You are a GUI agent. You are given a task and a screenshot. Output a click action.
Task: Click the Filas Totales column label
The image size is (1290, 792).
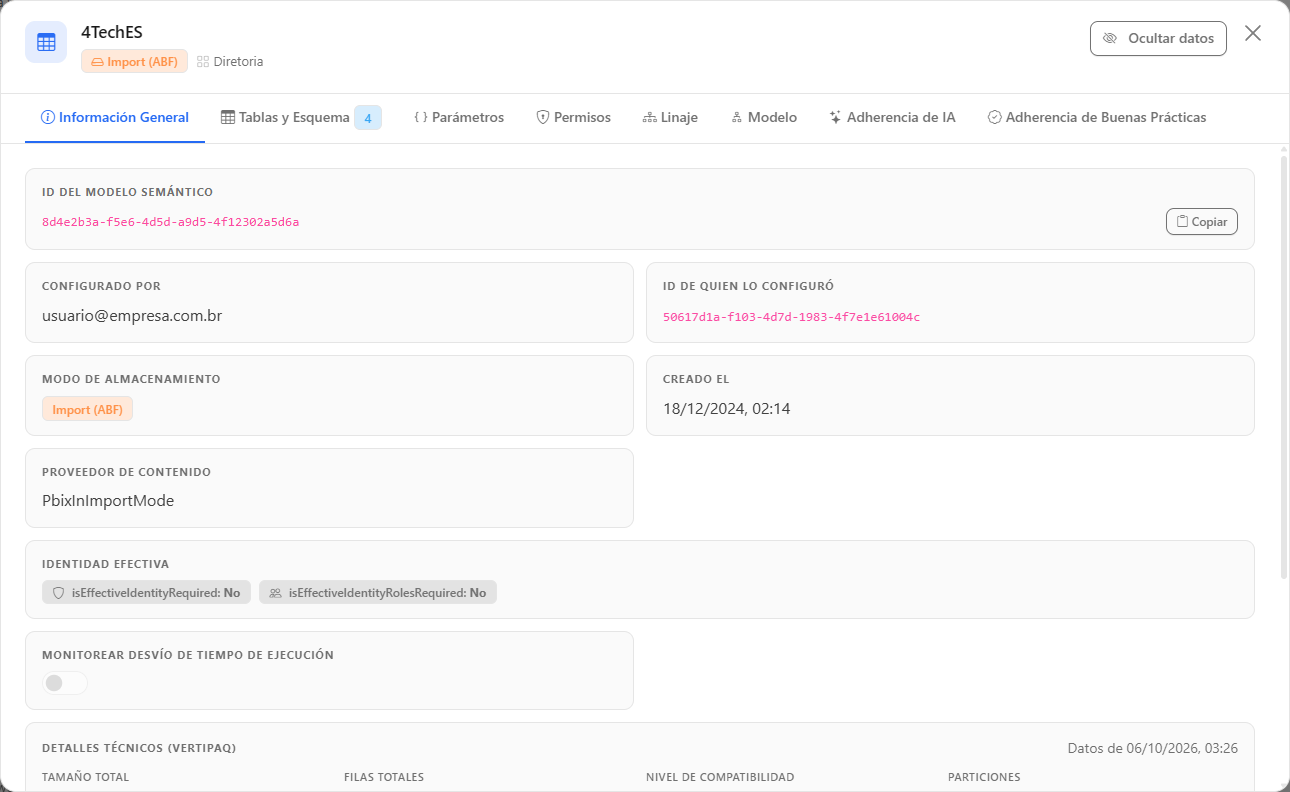384,777
